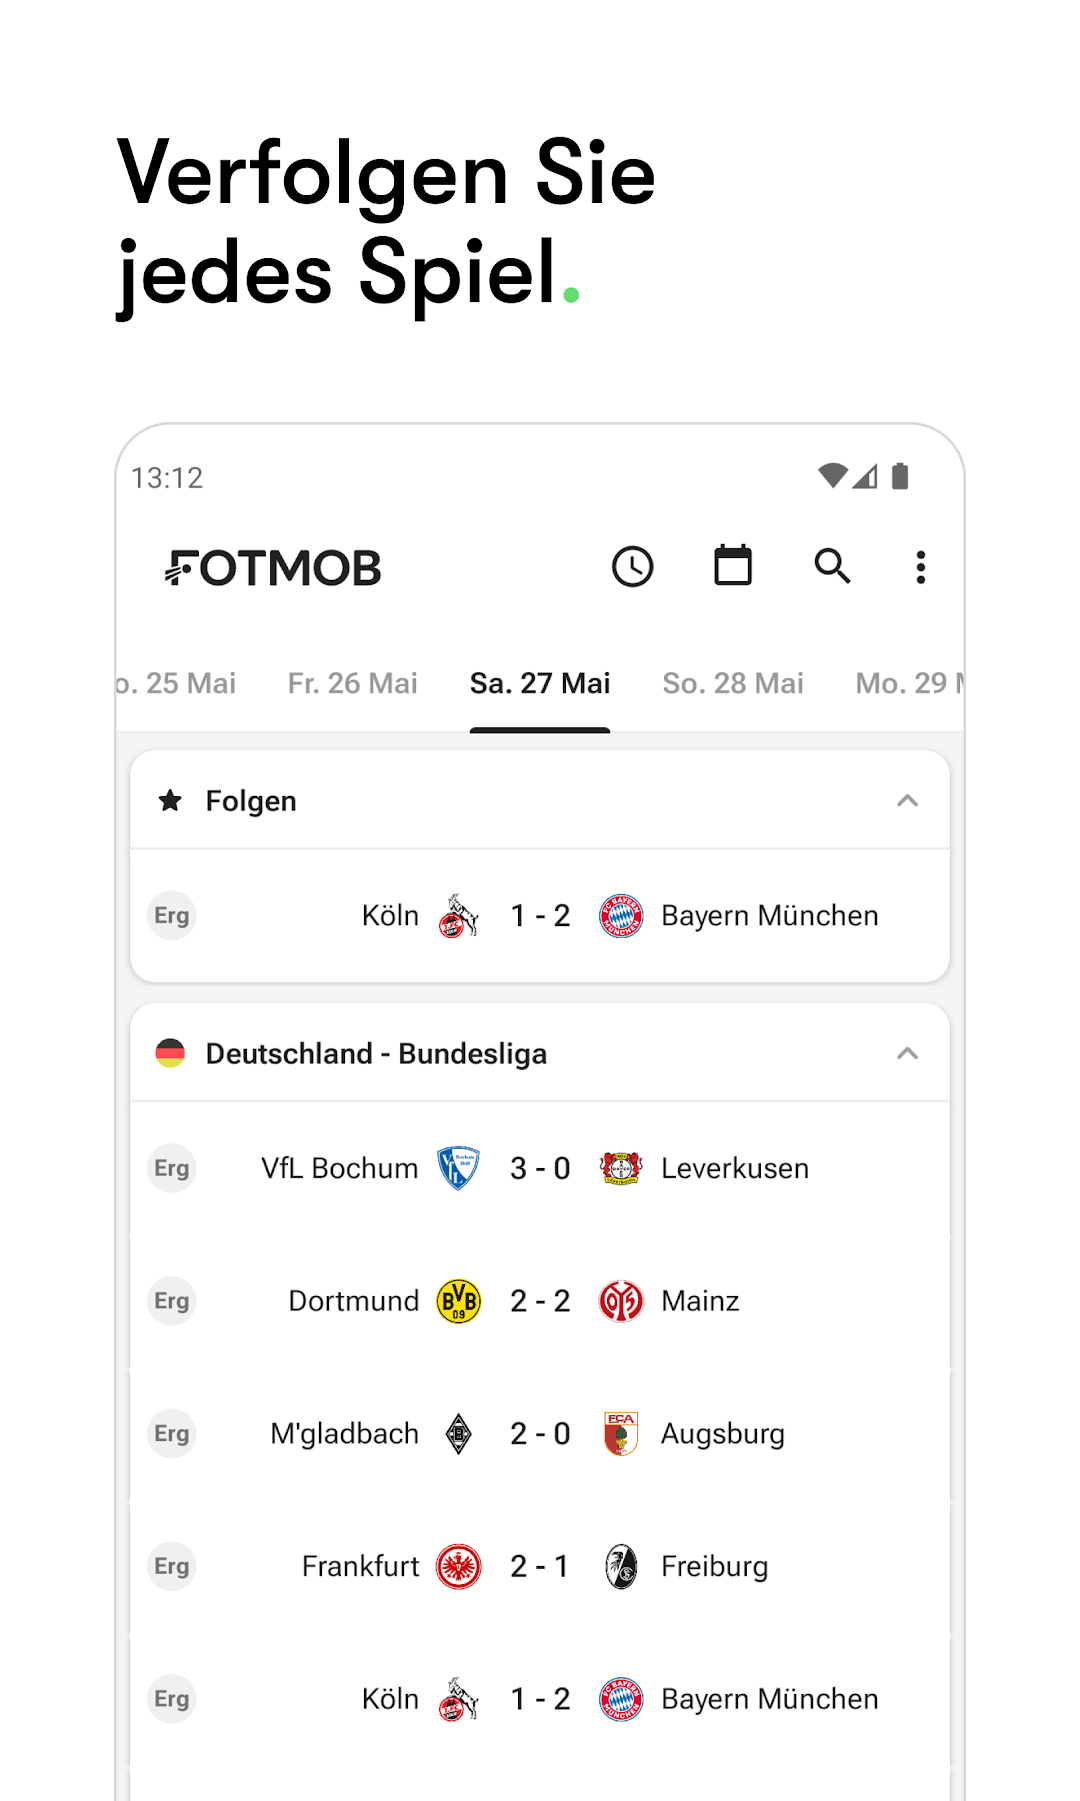Open the Deutschland - Bundesliga league page
The image size is (1080, 1801).
[376, 1054]
